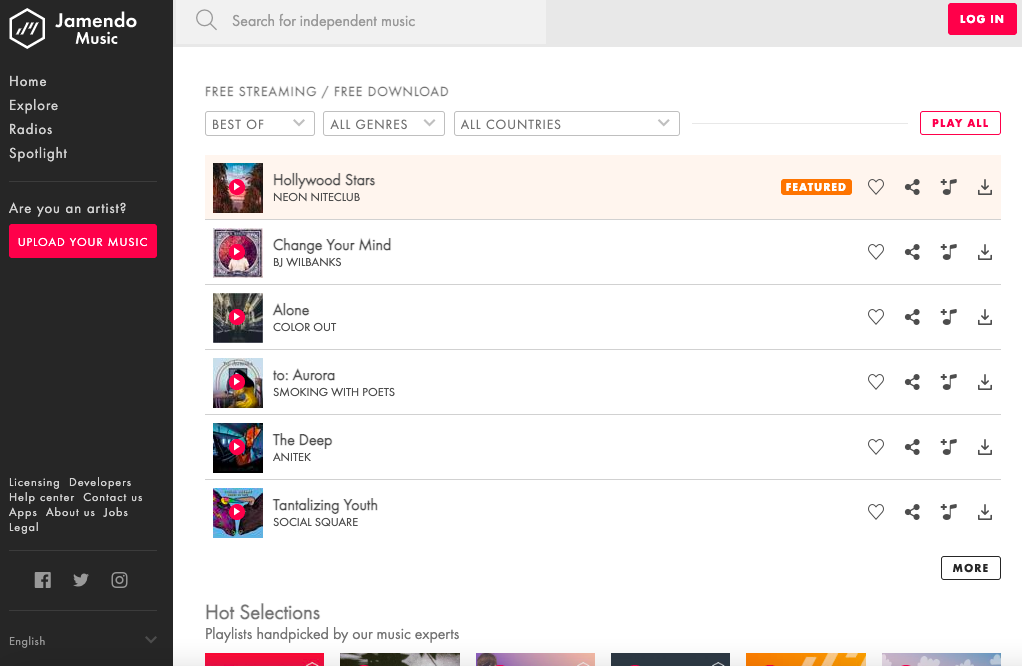Screen dimensions: 1022x666
Task: Download to: Aurora by Smoking With Poets
Action: 985,382
